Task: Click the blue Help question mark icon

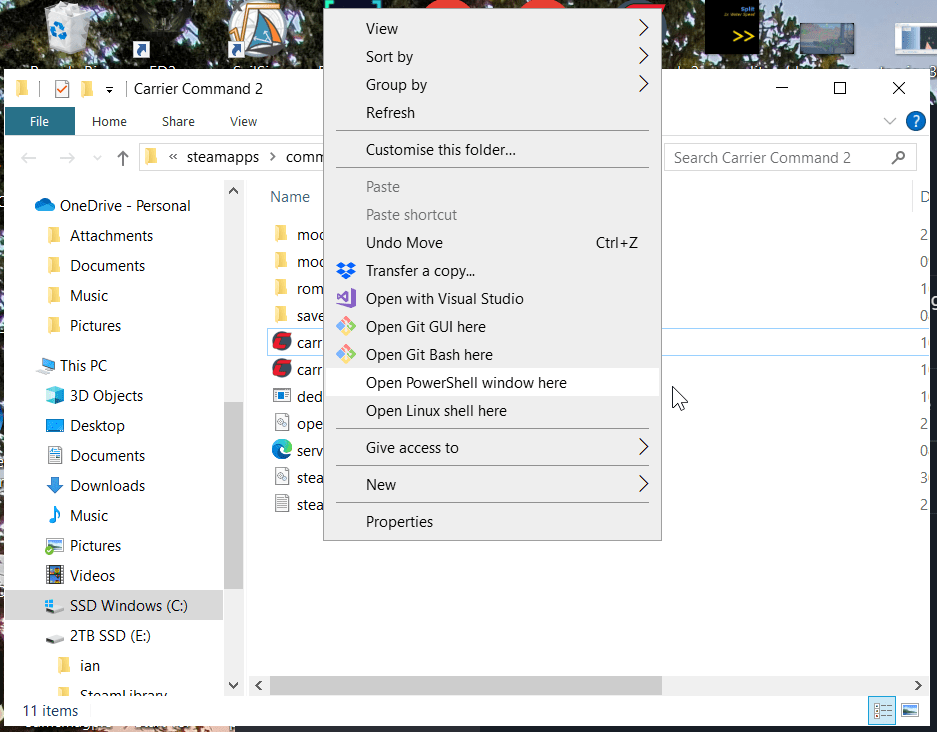Action: point(915,122)
